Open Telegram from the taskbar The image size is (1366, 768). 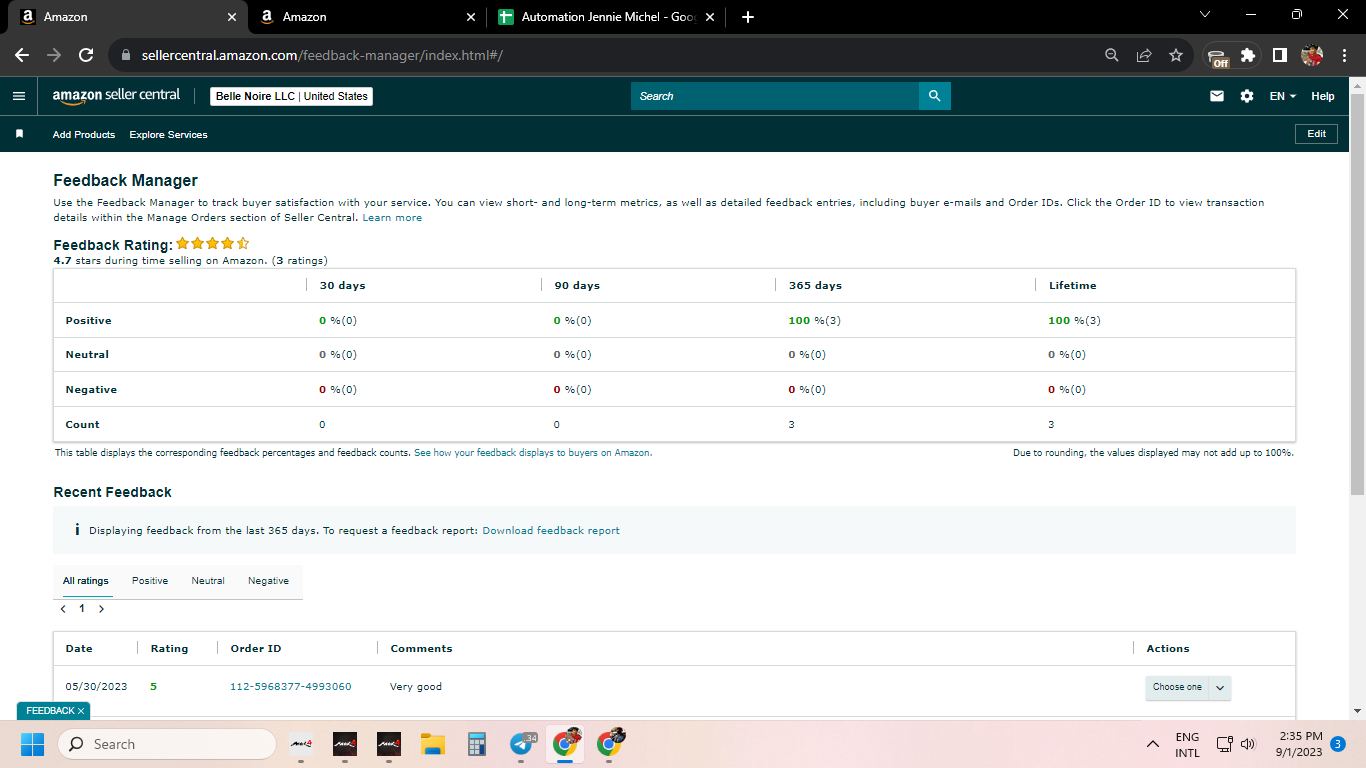click(x=522, y=744)
